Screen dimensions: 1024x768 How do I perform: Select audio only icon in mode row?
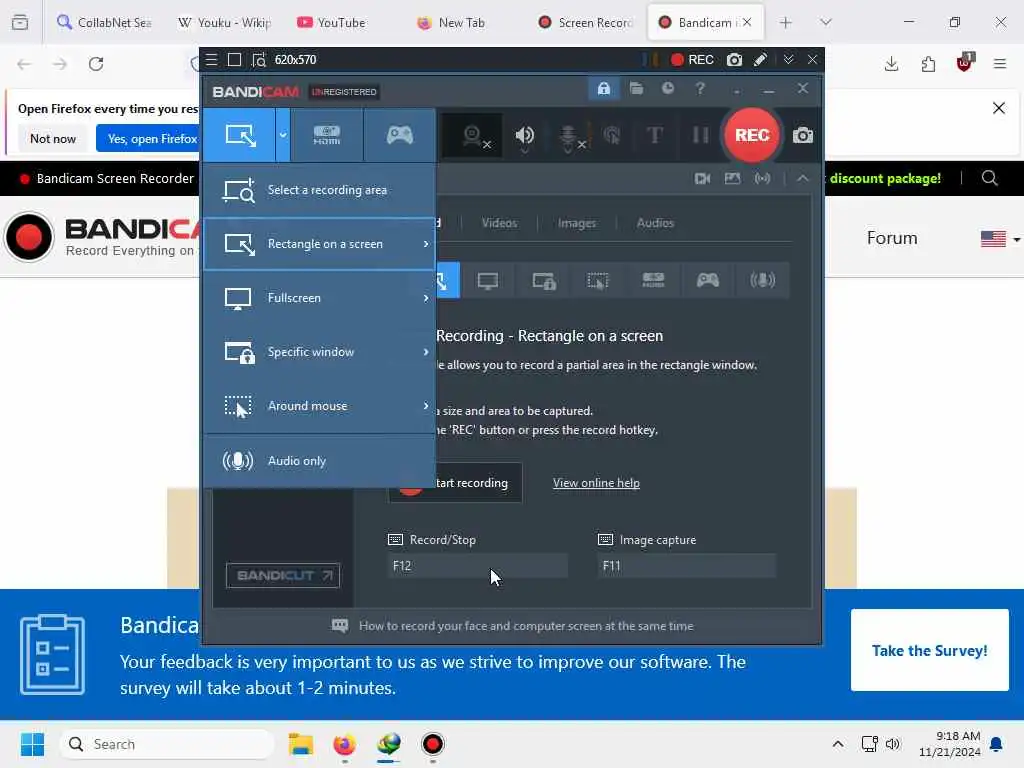[762, 281]
